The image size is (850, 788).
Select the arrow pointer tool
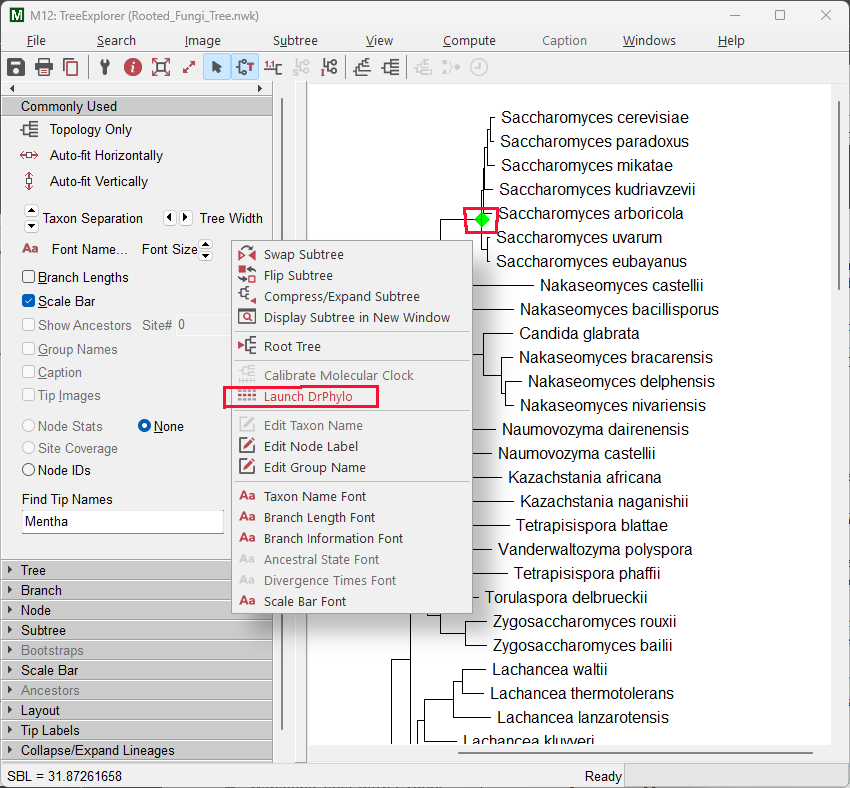click(x=216, y=67)
